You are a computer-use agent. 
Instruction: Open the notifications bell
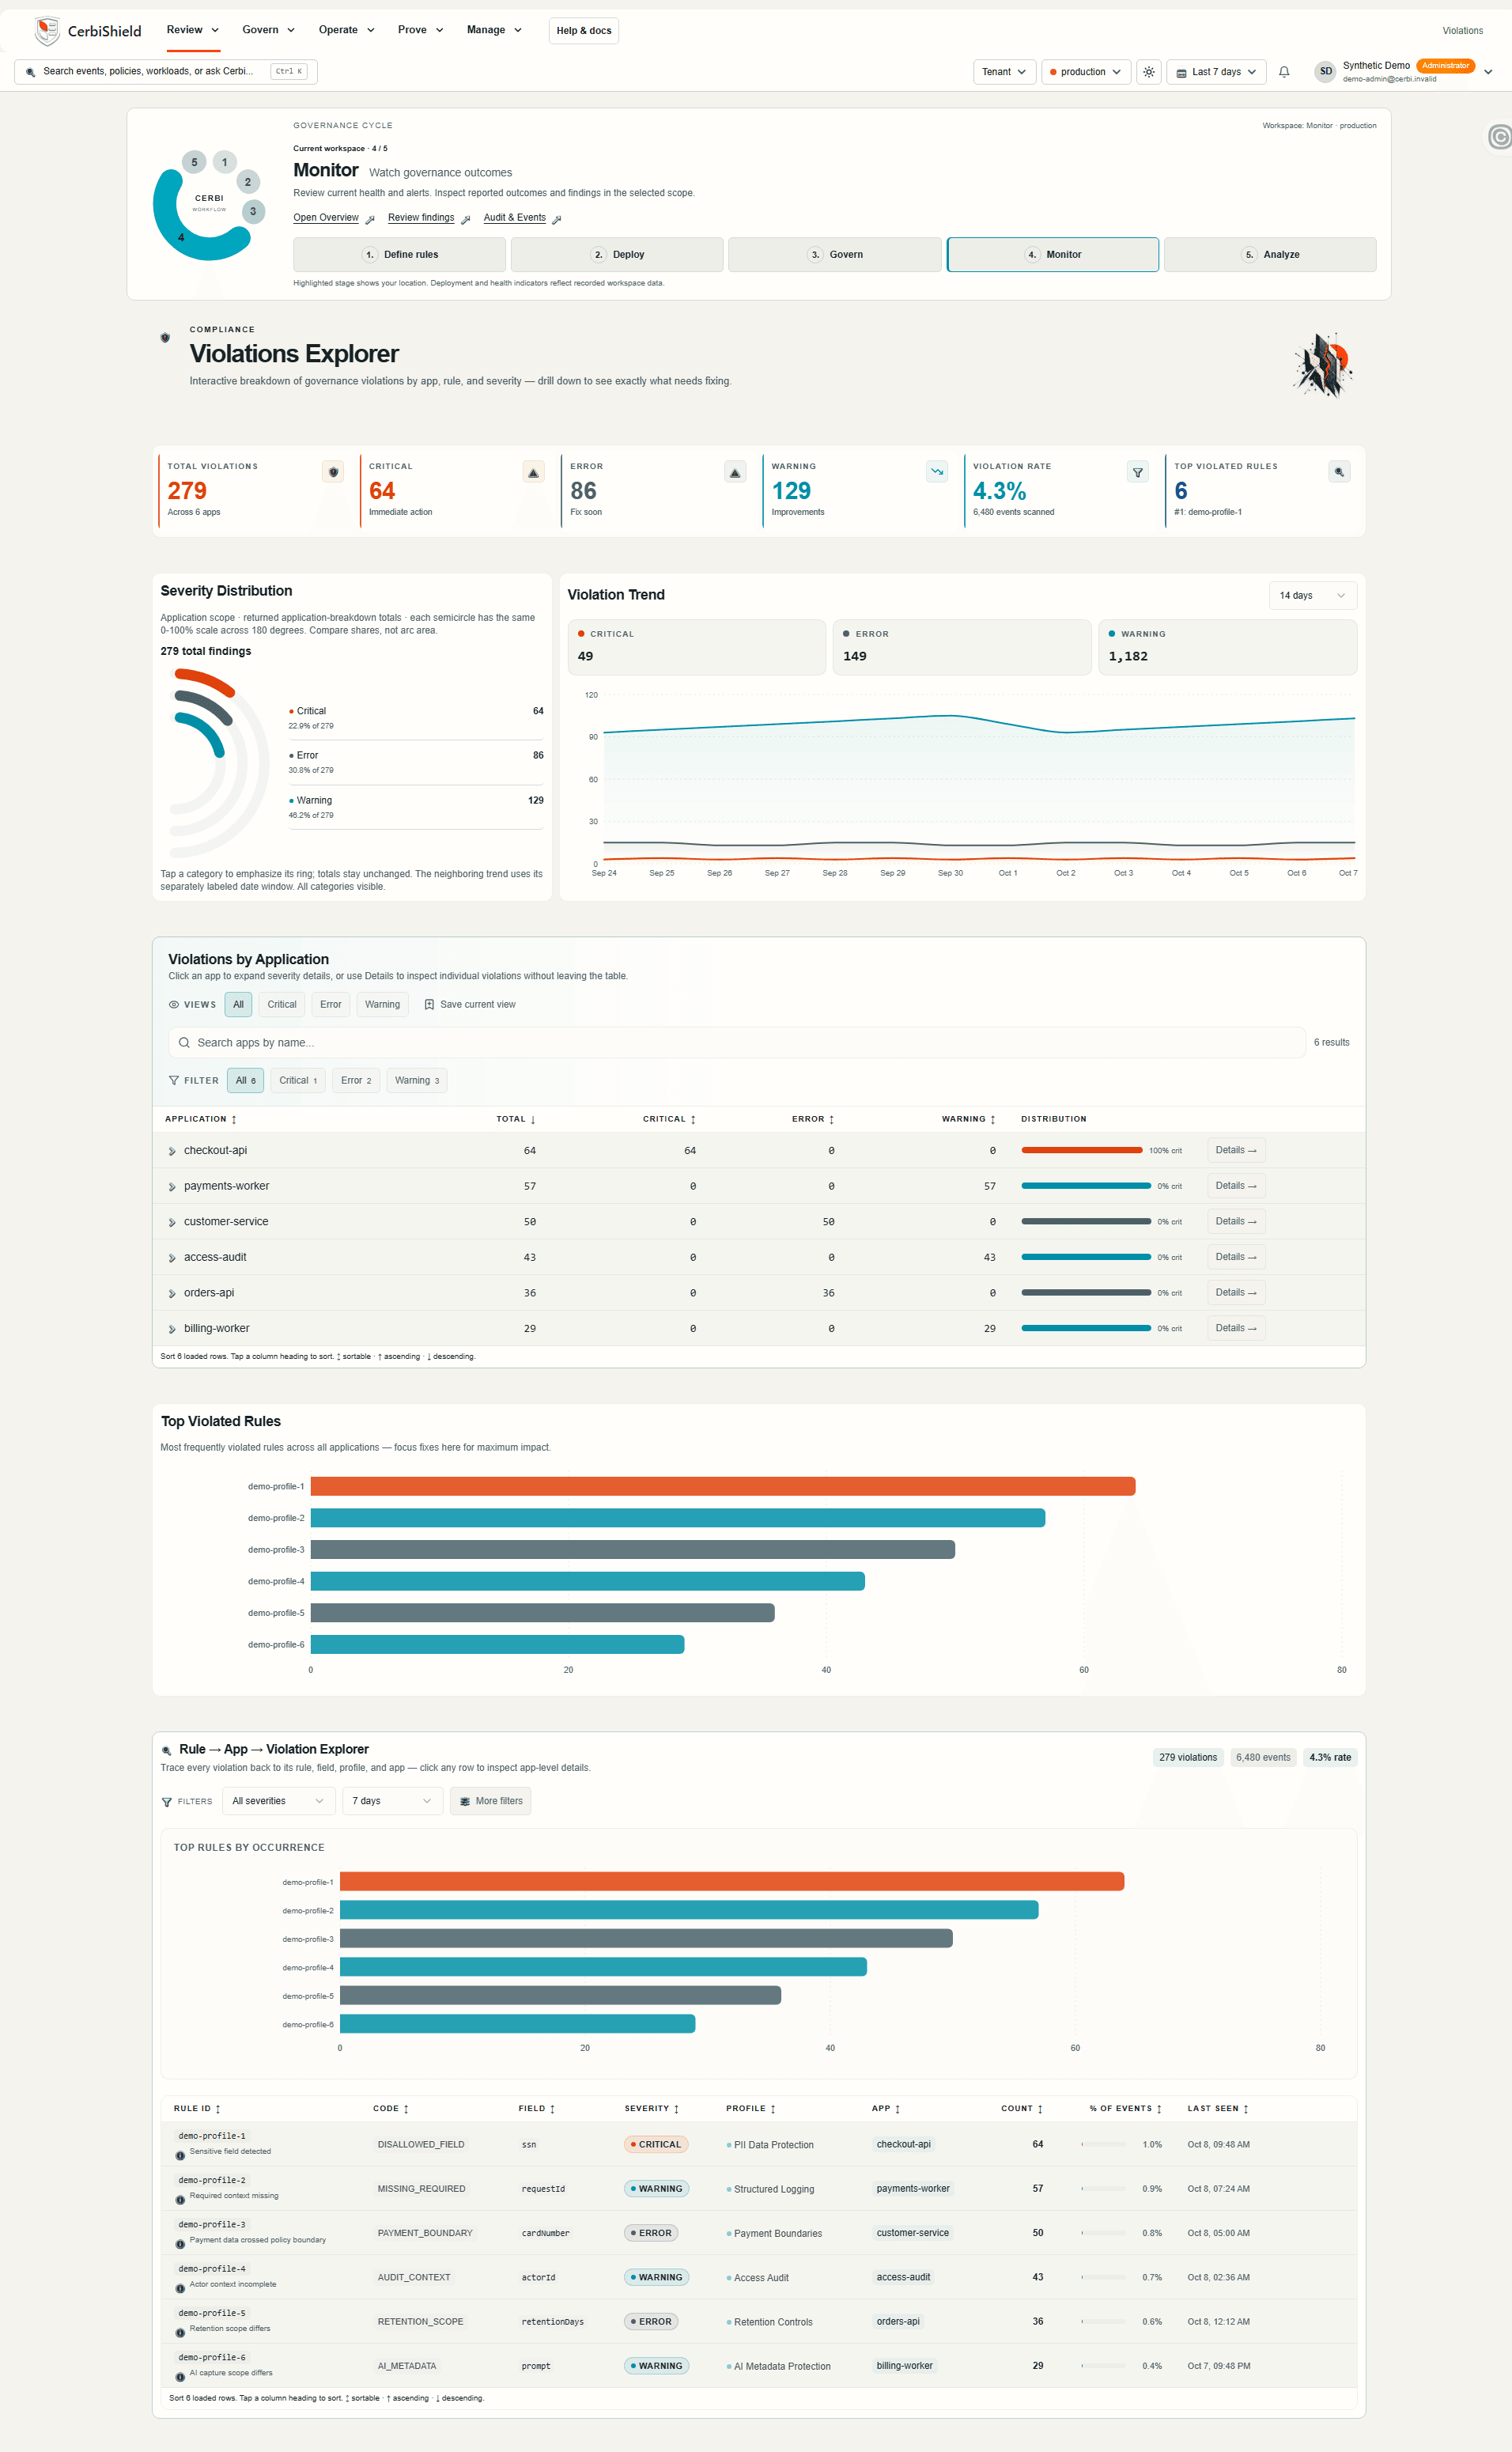(1284, 72)
